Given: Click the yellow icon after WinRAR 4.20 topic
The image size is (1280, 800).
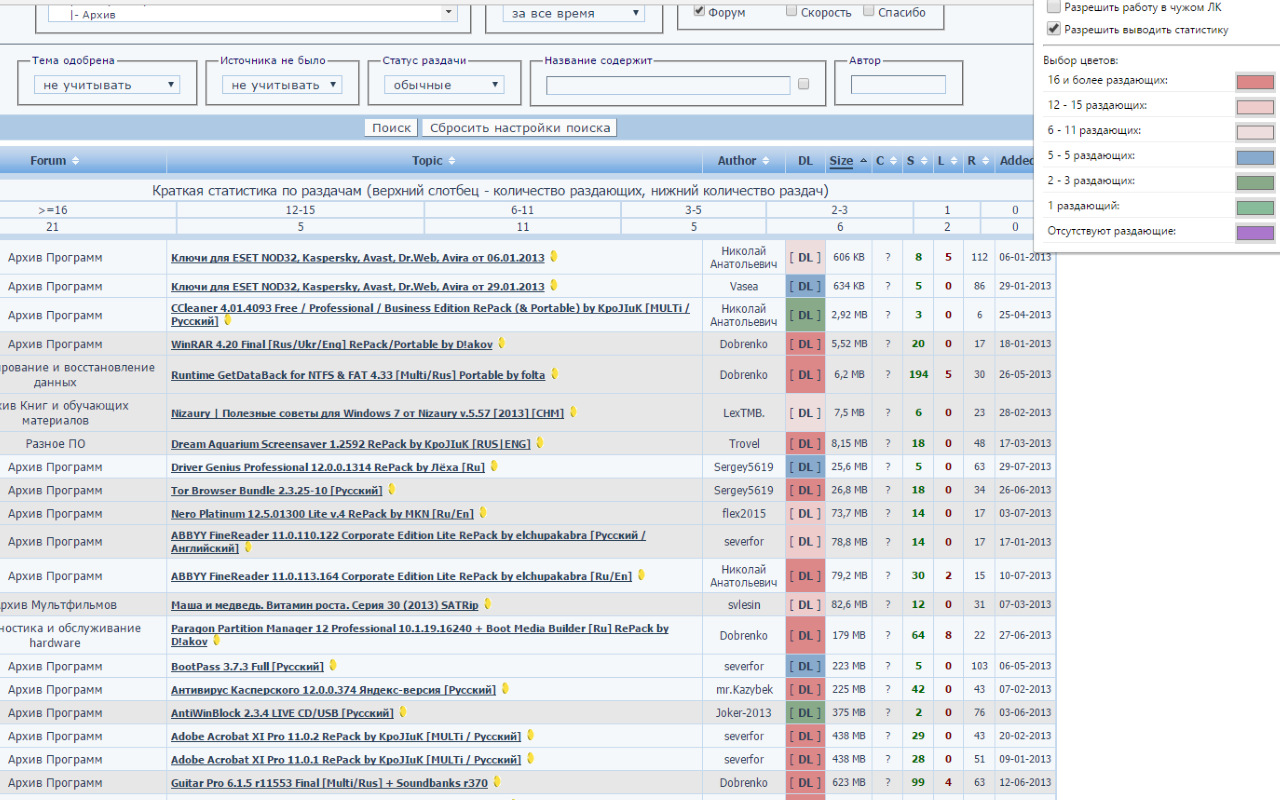Looking at the screenshot, I should coord(502,343).
